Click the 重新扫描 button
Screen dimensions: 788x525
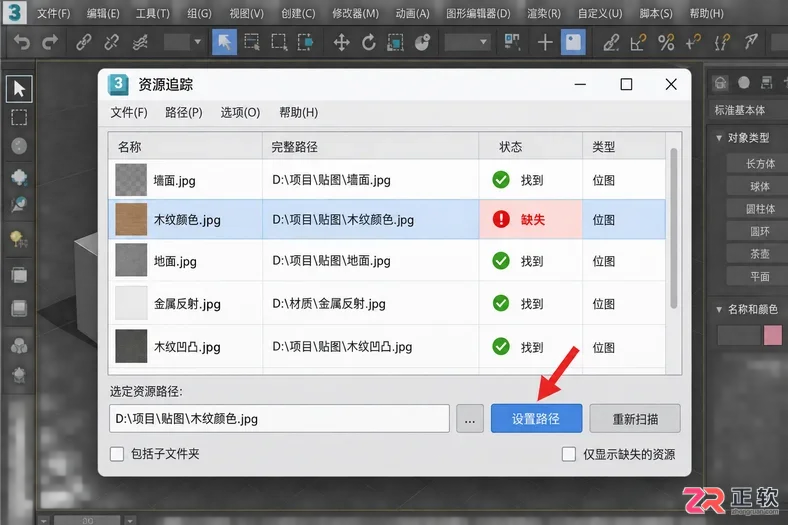click(635, 418)
